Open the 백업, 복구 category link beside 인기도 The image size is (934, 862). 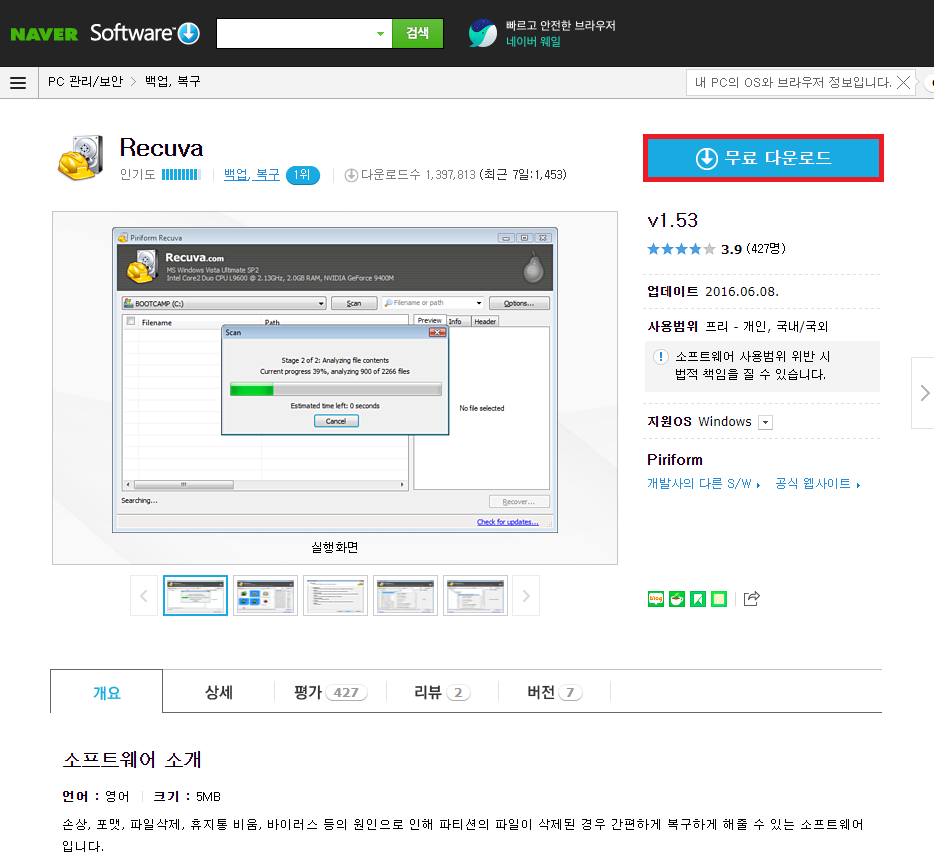point(251,175)
